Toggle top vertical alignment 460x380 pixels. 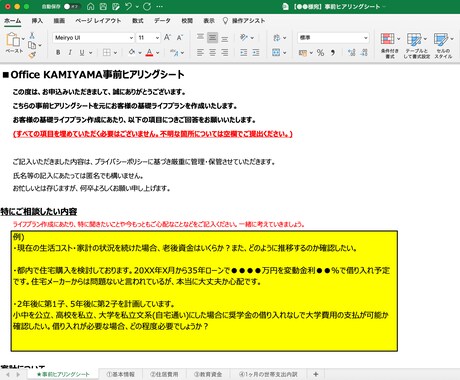tap(200, 37)
